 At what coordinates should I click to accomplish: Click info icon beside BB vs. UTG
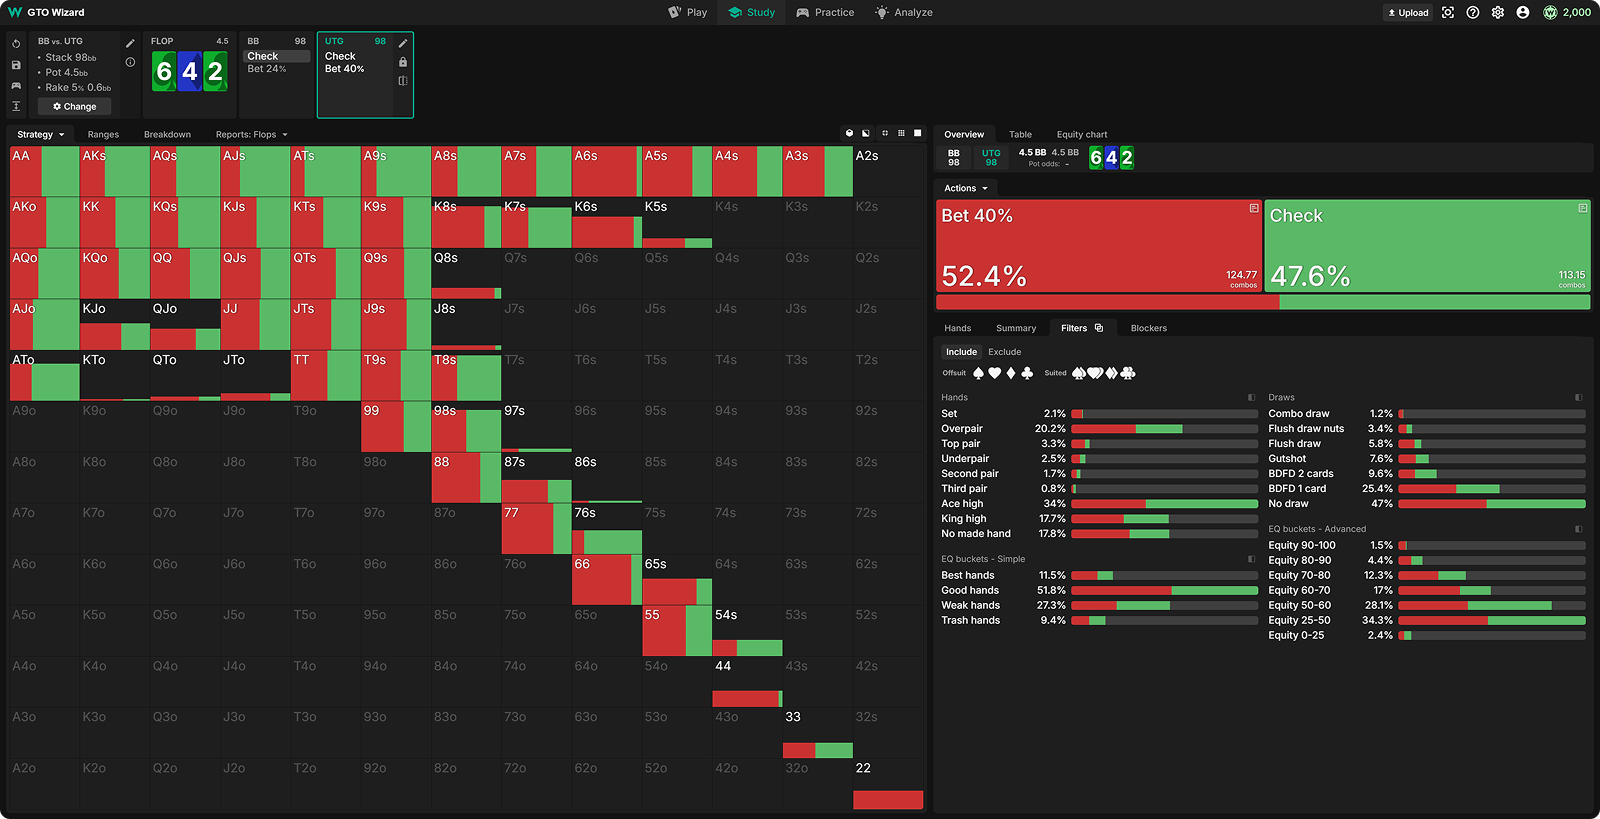click(x=130, y=62)
